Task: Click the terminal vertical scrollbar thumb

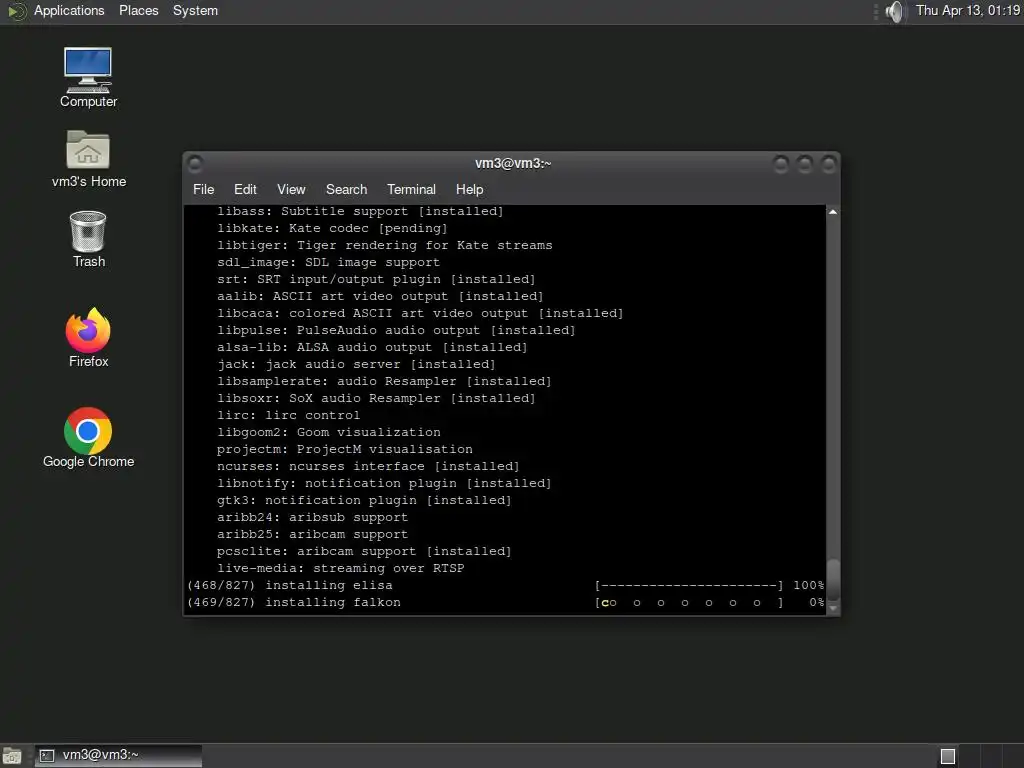Action: point(833,580)
